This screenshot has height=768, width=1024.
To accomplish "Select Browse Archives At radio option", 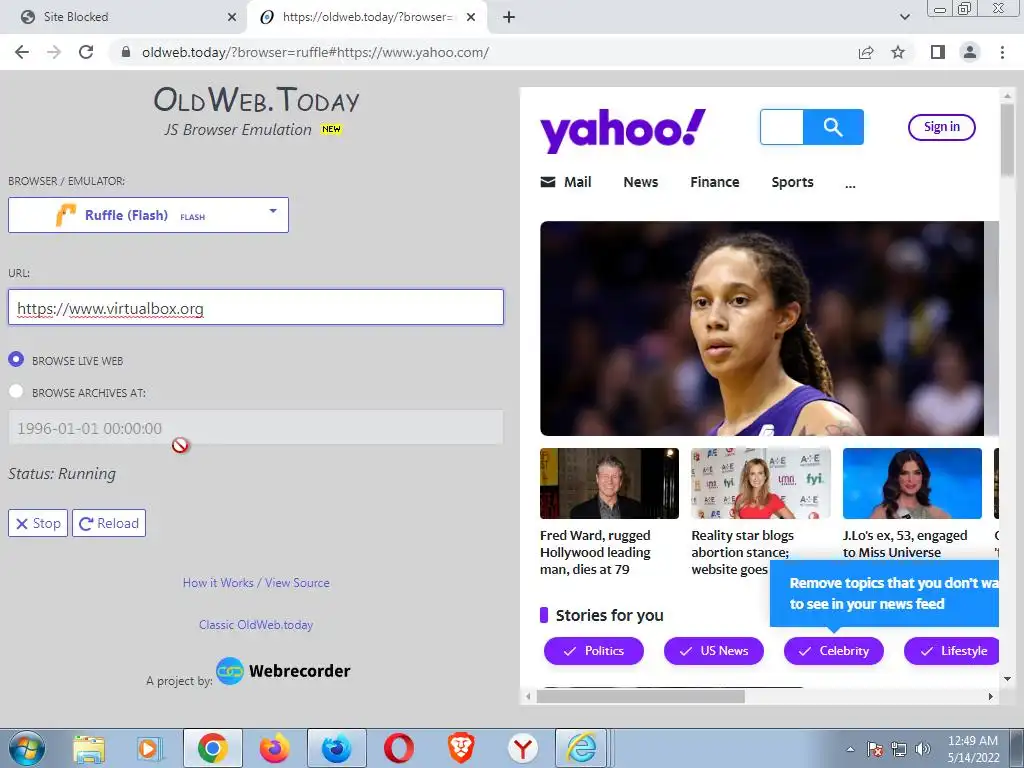I will coord(16,392).
